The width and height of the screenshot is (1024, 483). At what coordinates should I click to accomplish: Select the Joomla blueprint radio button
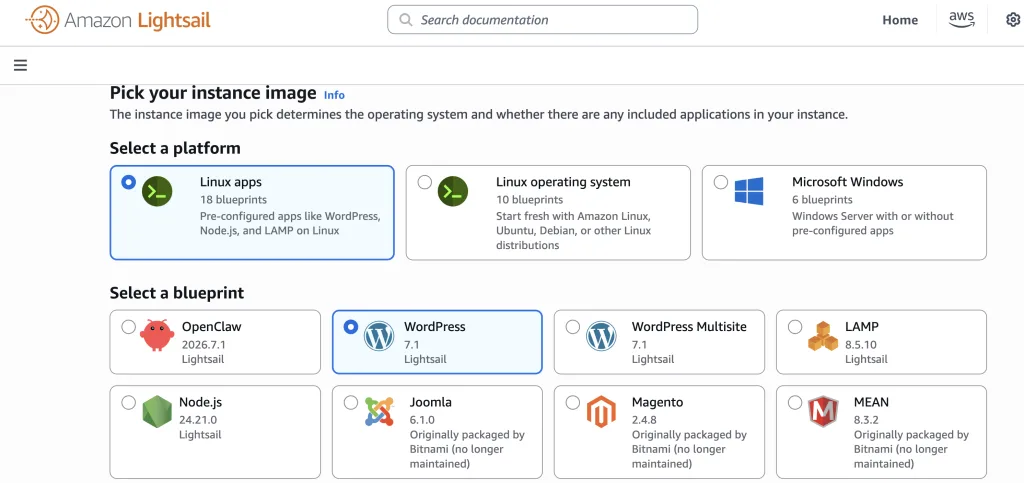point(351,402)
